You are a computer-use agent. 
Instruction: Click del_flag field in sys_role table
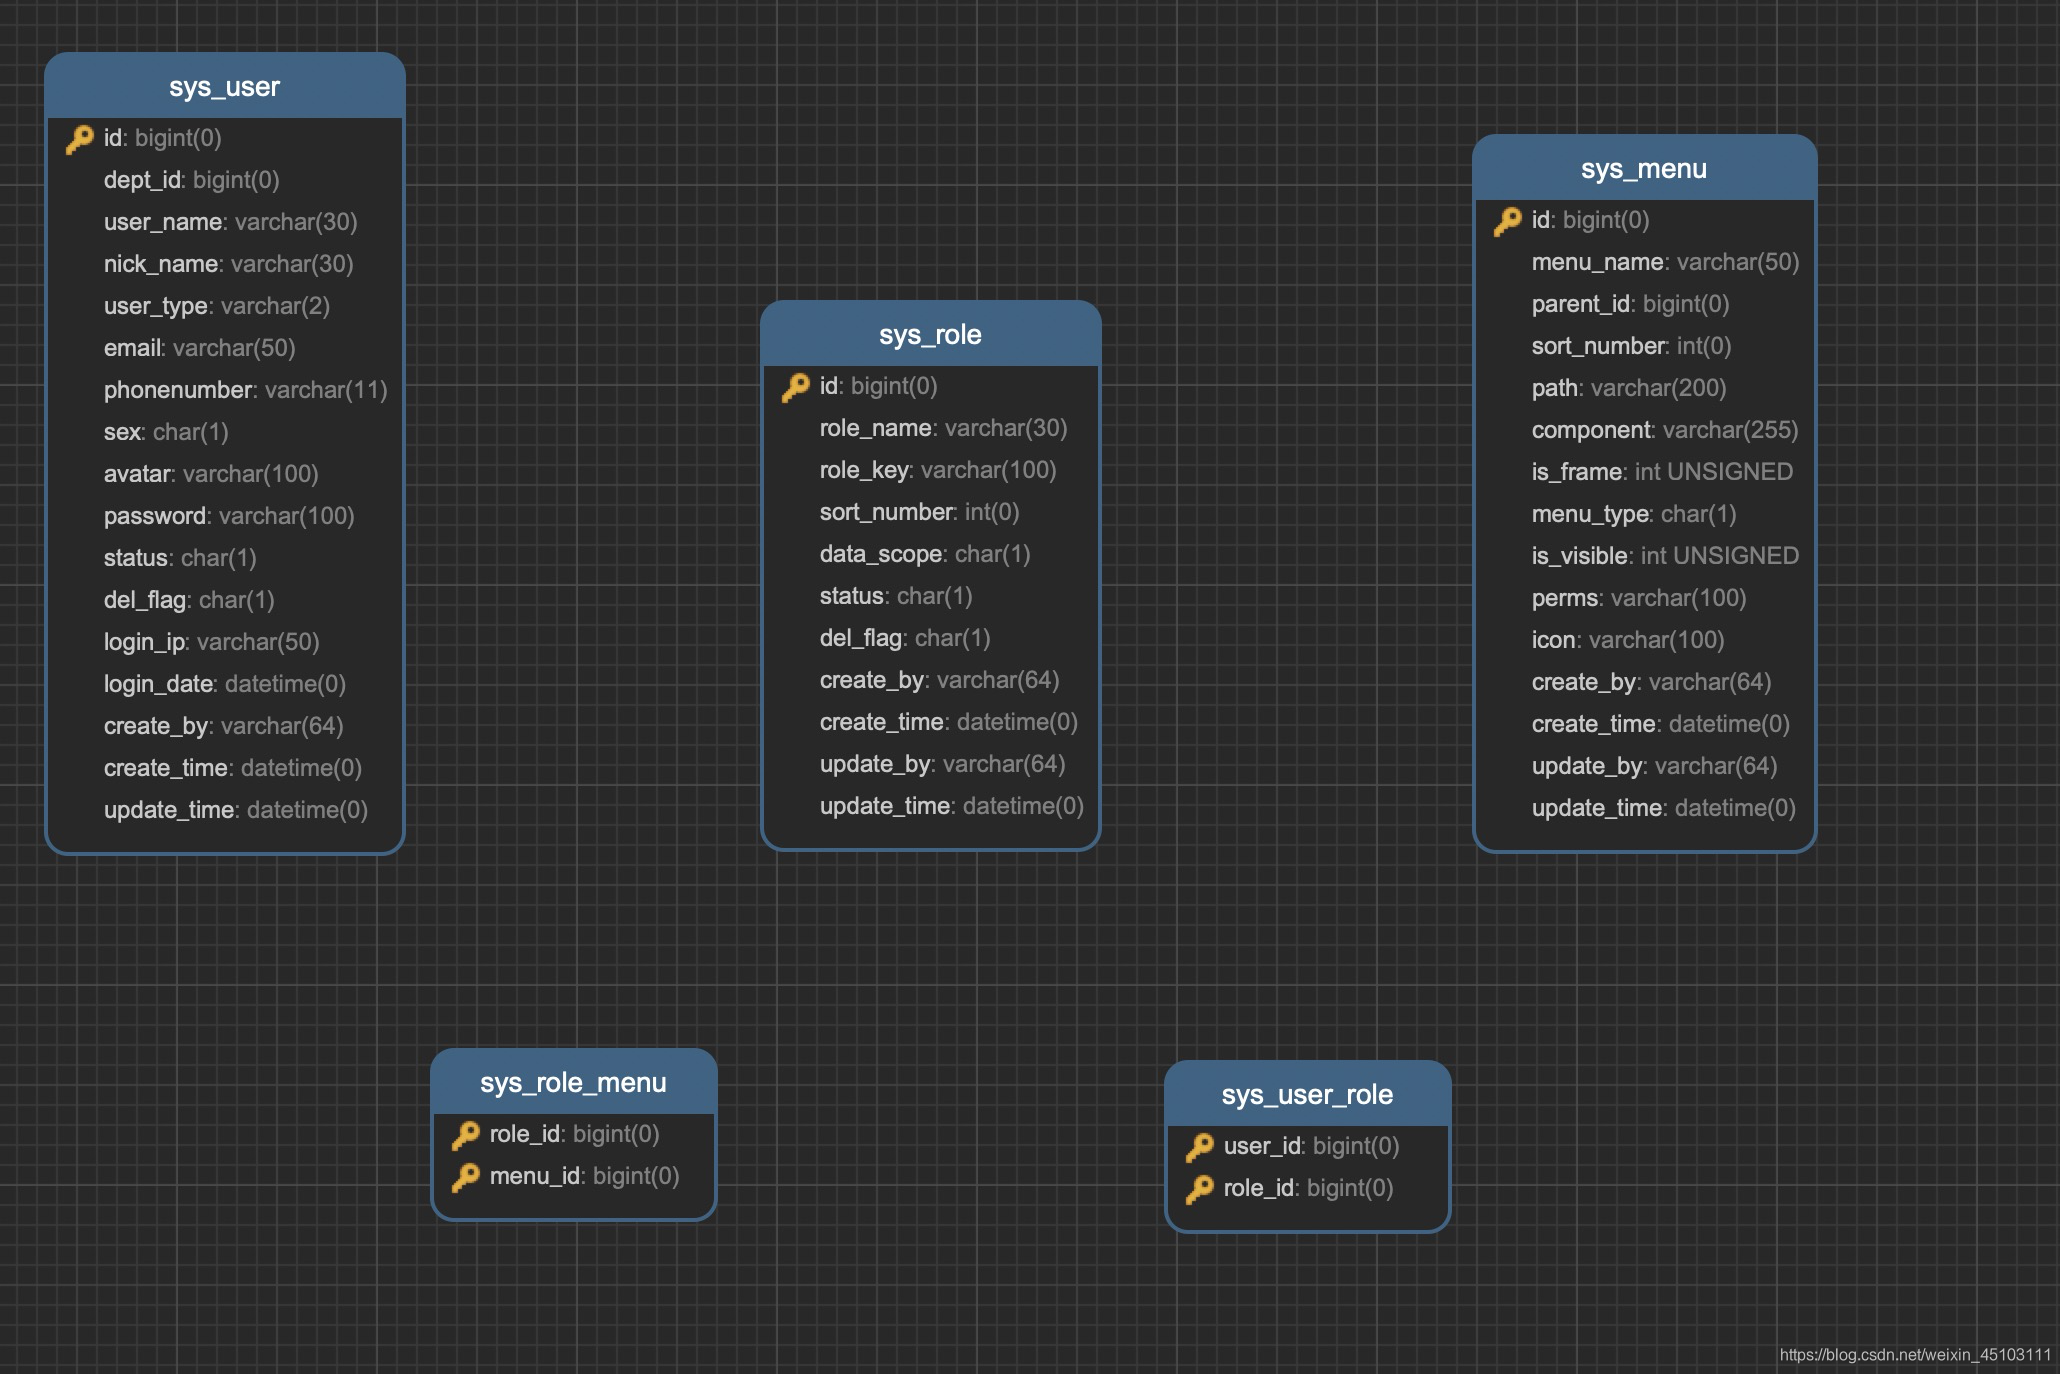pos(905,638)
